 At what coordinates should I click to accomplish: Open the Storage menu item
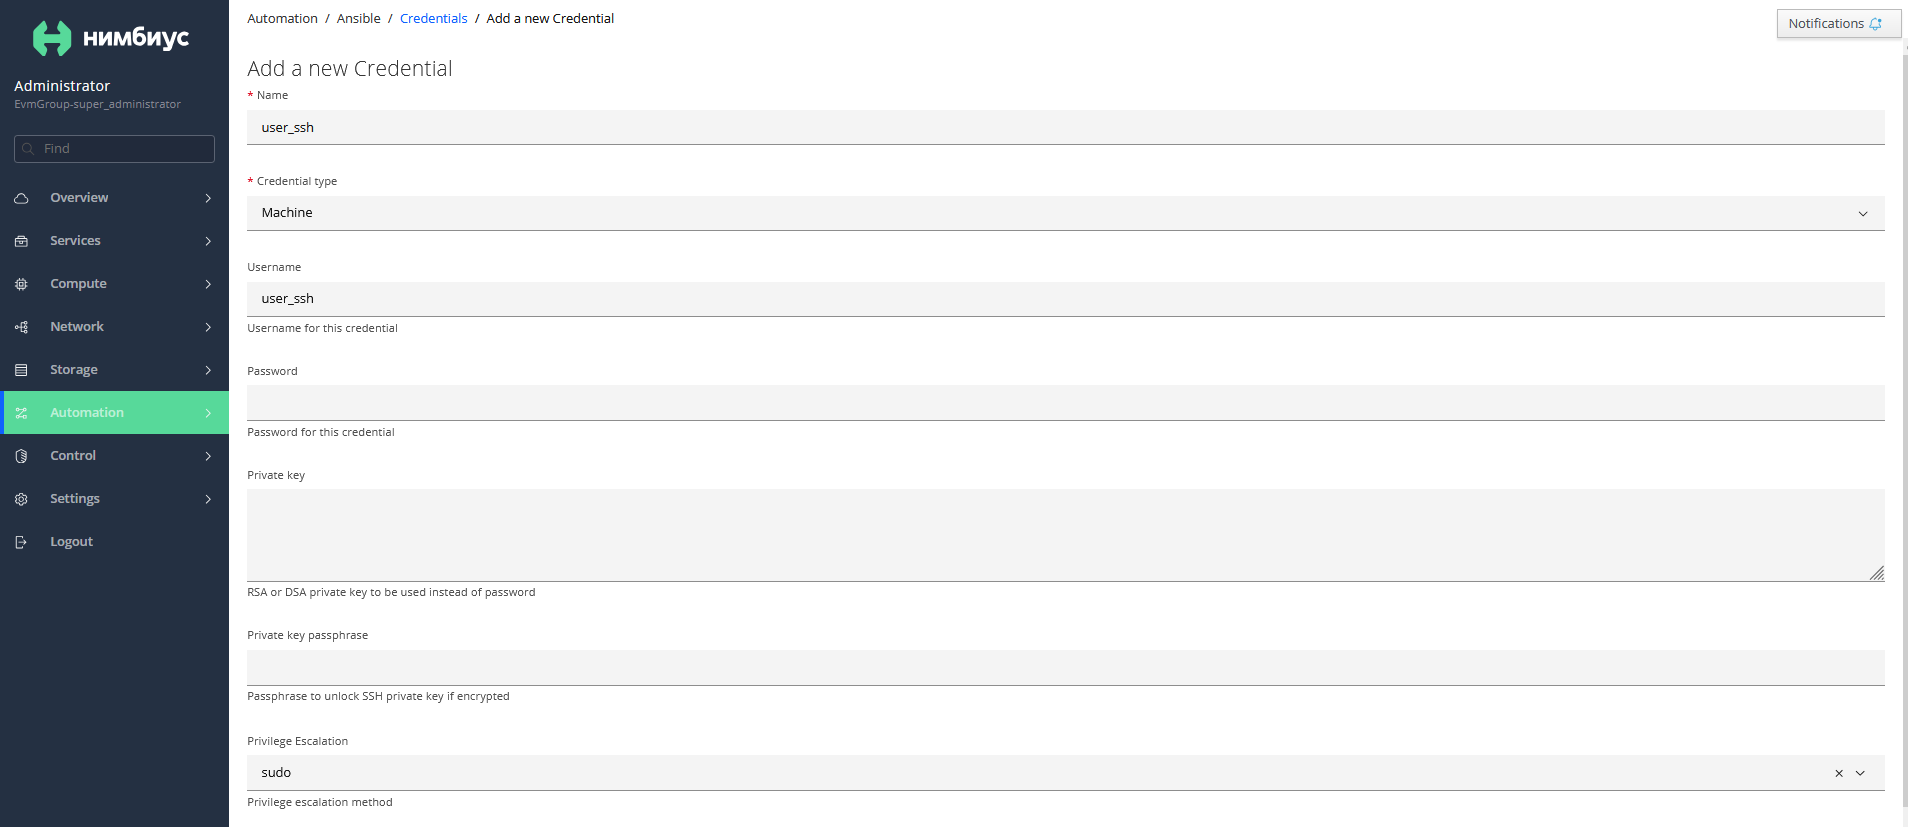click(114, 370)
